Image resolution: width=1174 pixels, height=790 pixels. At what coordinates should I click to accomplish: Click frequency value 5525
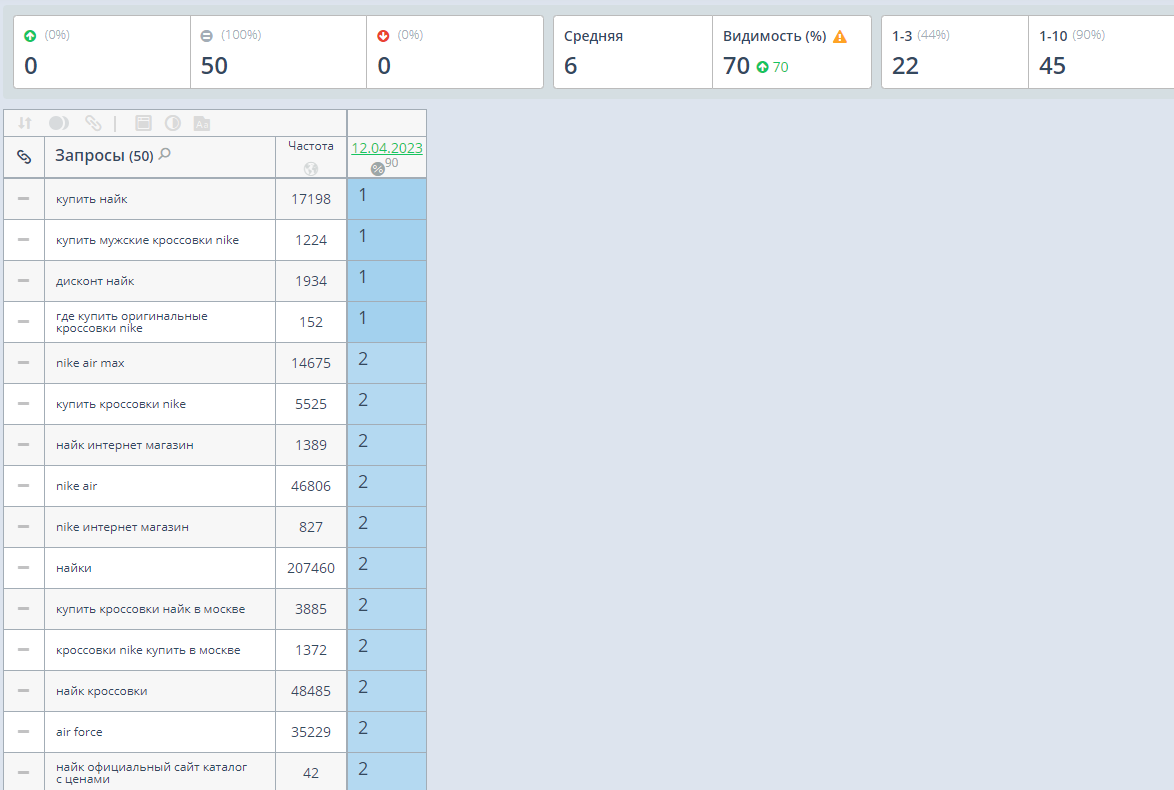click(x=311, y=404)
